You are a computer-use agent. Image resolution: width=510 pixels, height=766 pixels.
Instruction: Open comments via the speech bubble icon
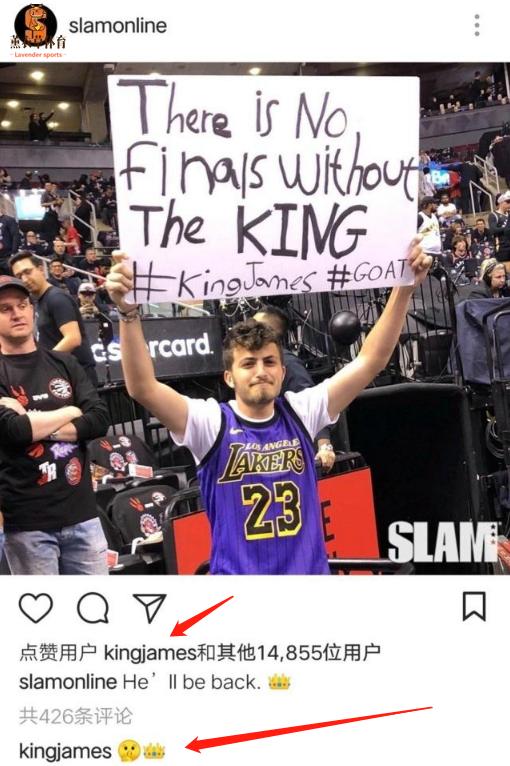coord(93,608)
